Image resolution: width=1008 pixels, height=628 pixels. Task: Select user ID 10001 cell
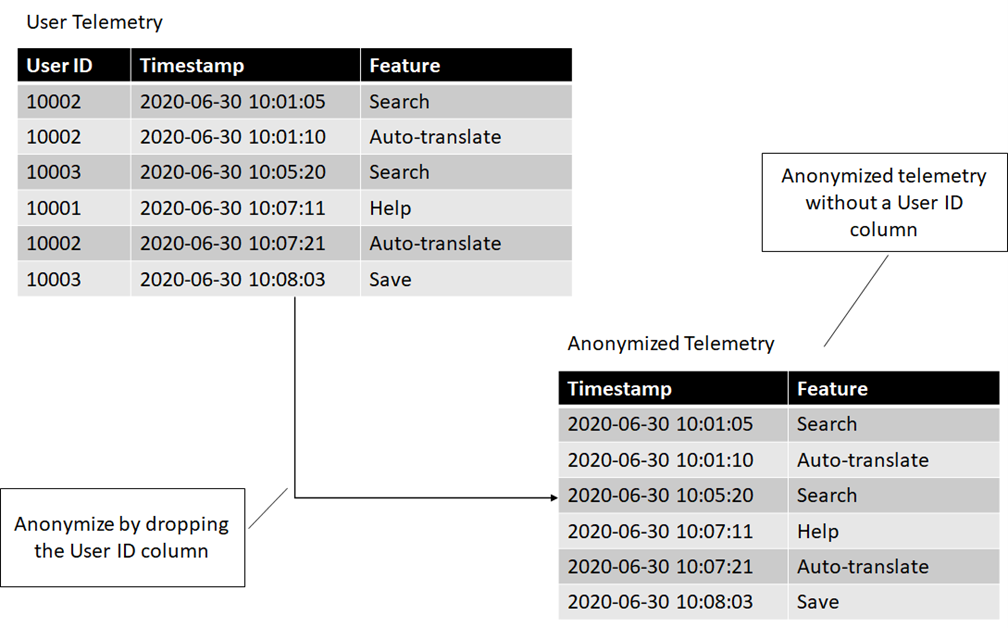click(74, 208)
